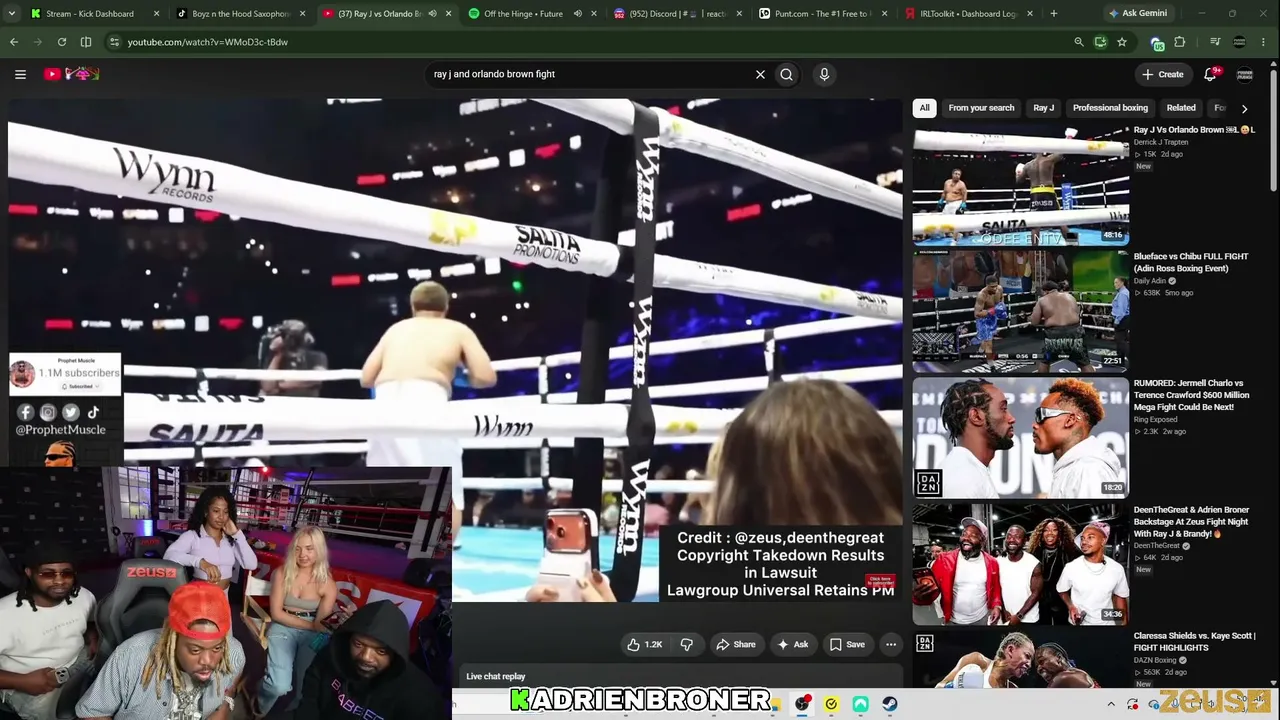Open the YouTube account avatar menu

pyautogui.click(x=1245, y=74)
